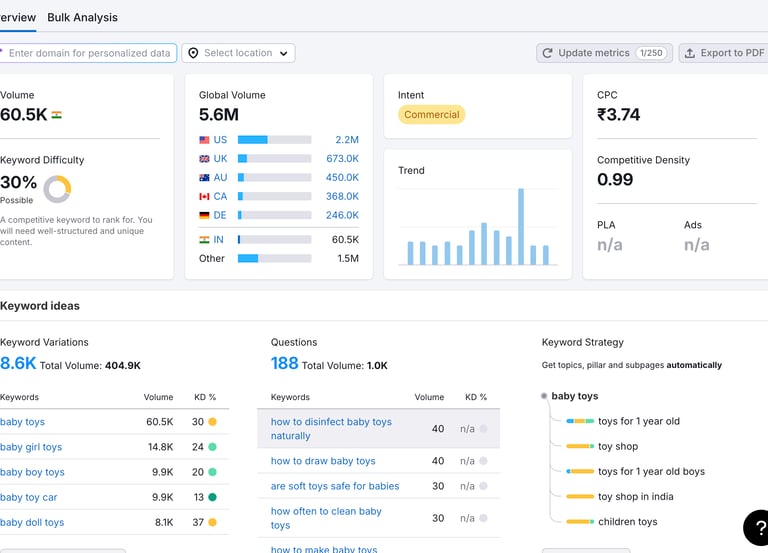Focus the domain for personalized data field
The width and height of the screenshot is (768, 553).
[88, 53]
